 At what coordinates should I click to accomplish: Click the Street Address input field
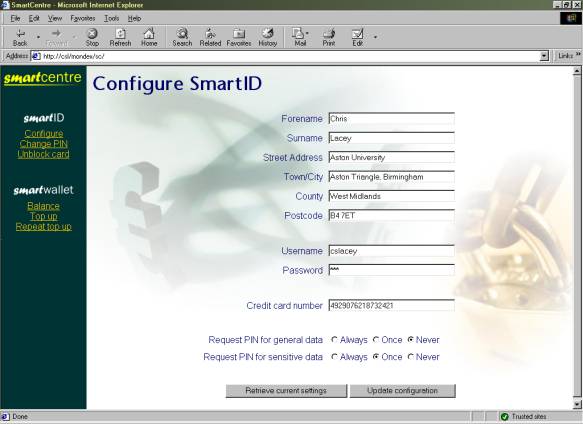(x=392, y=157)
